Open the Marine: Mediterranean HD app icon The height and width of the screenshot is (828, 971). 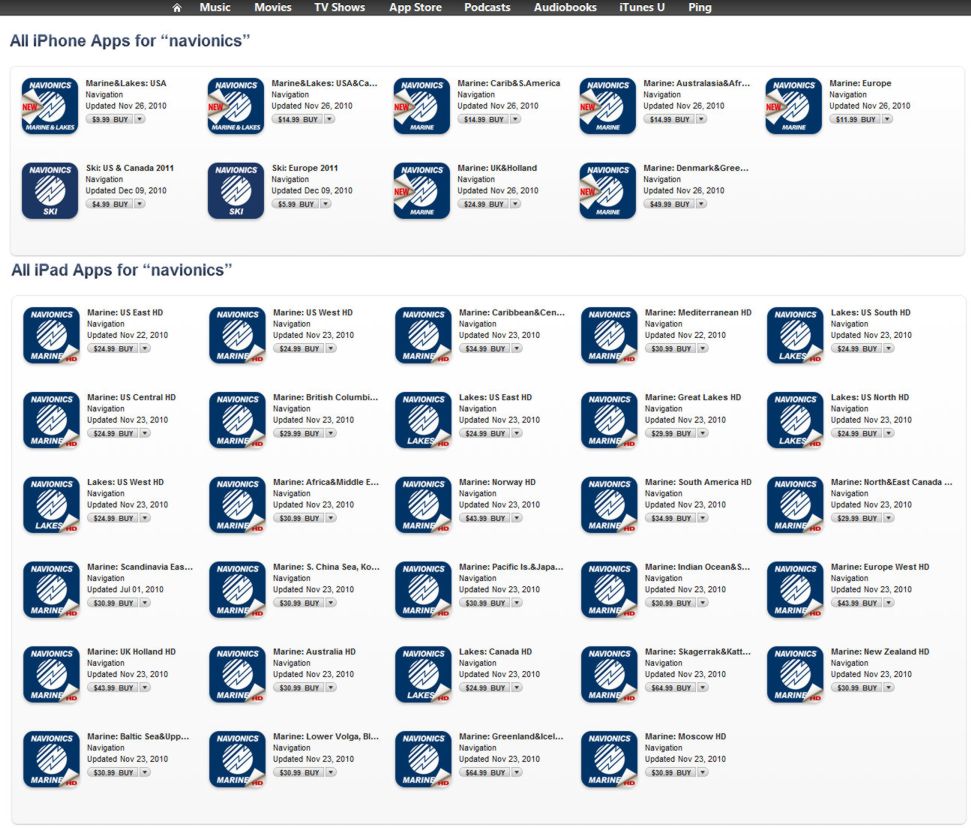609,335
